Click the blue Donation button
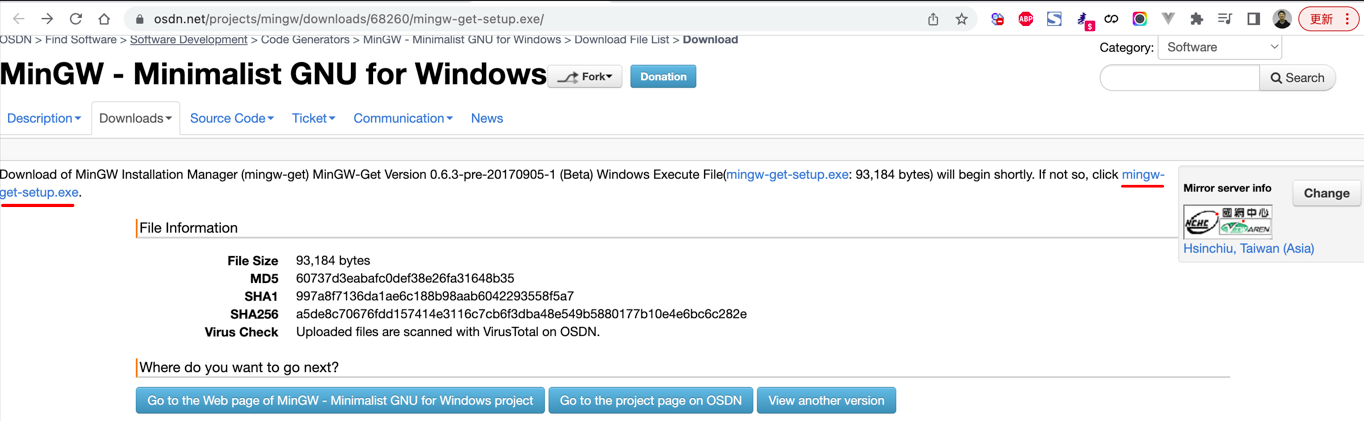This screenshot has height=421, width=1364. pos(663,77)
